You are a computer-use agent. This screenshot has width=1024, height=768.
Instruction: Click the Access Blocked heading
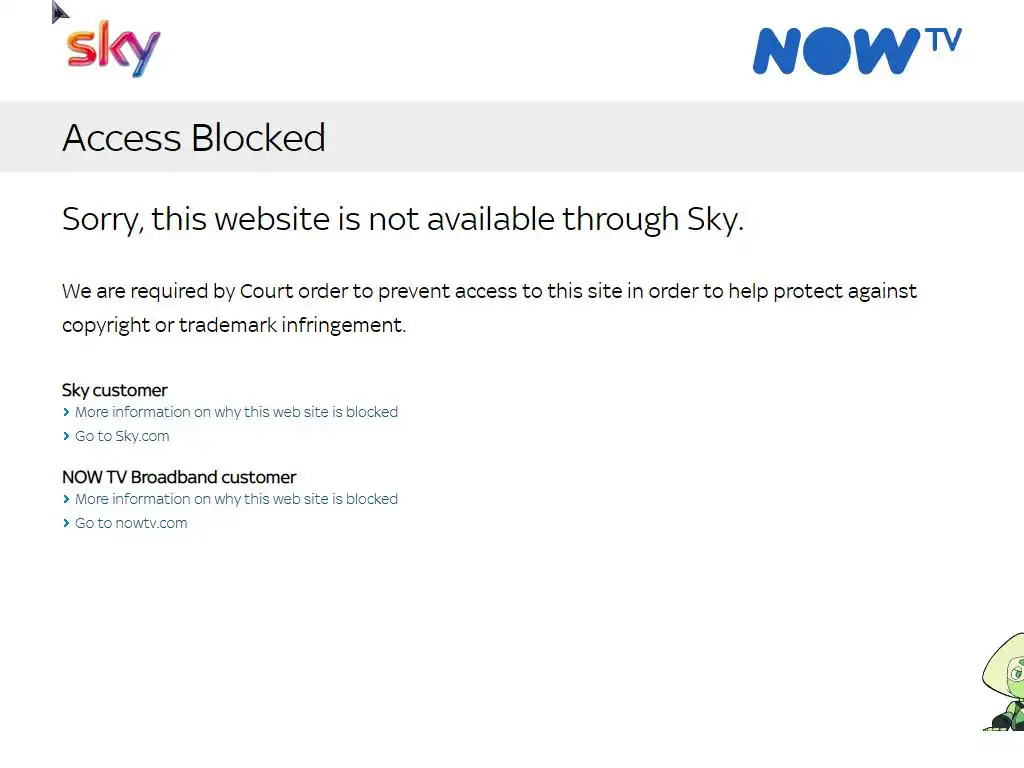(194, 138)
